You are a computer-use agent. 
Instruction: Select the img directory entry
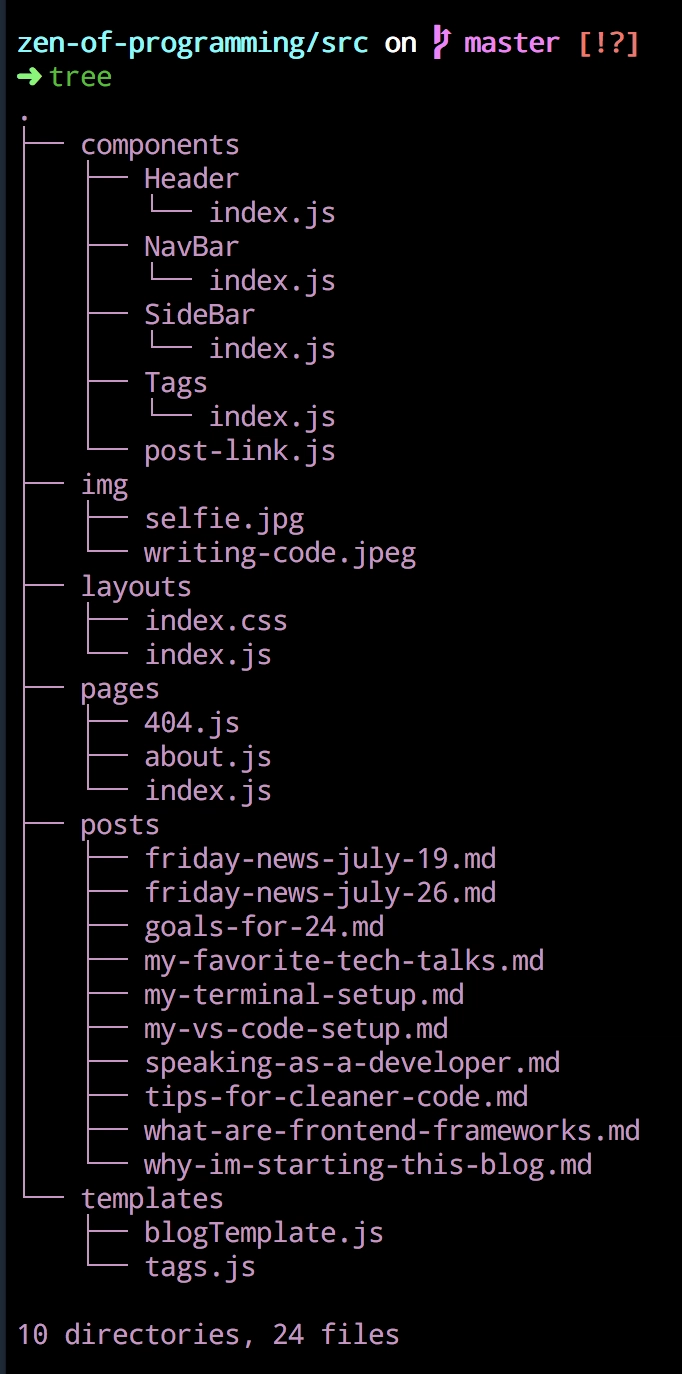coord(105,486)
